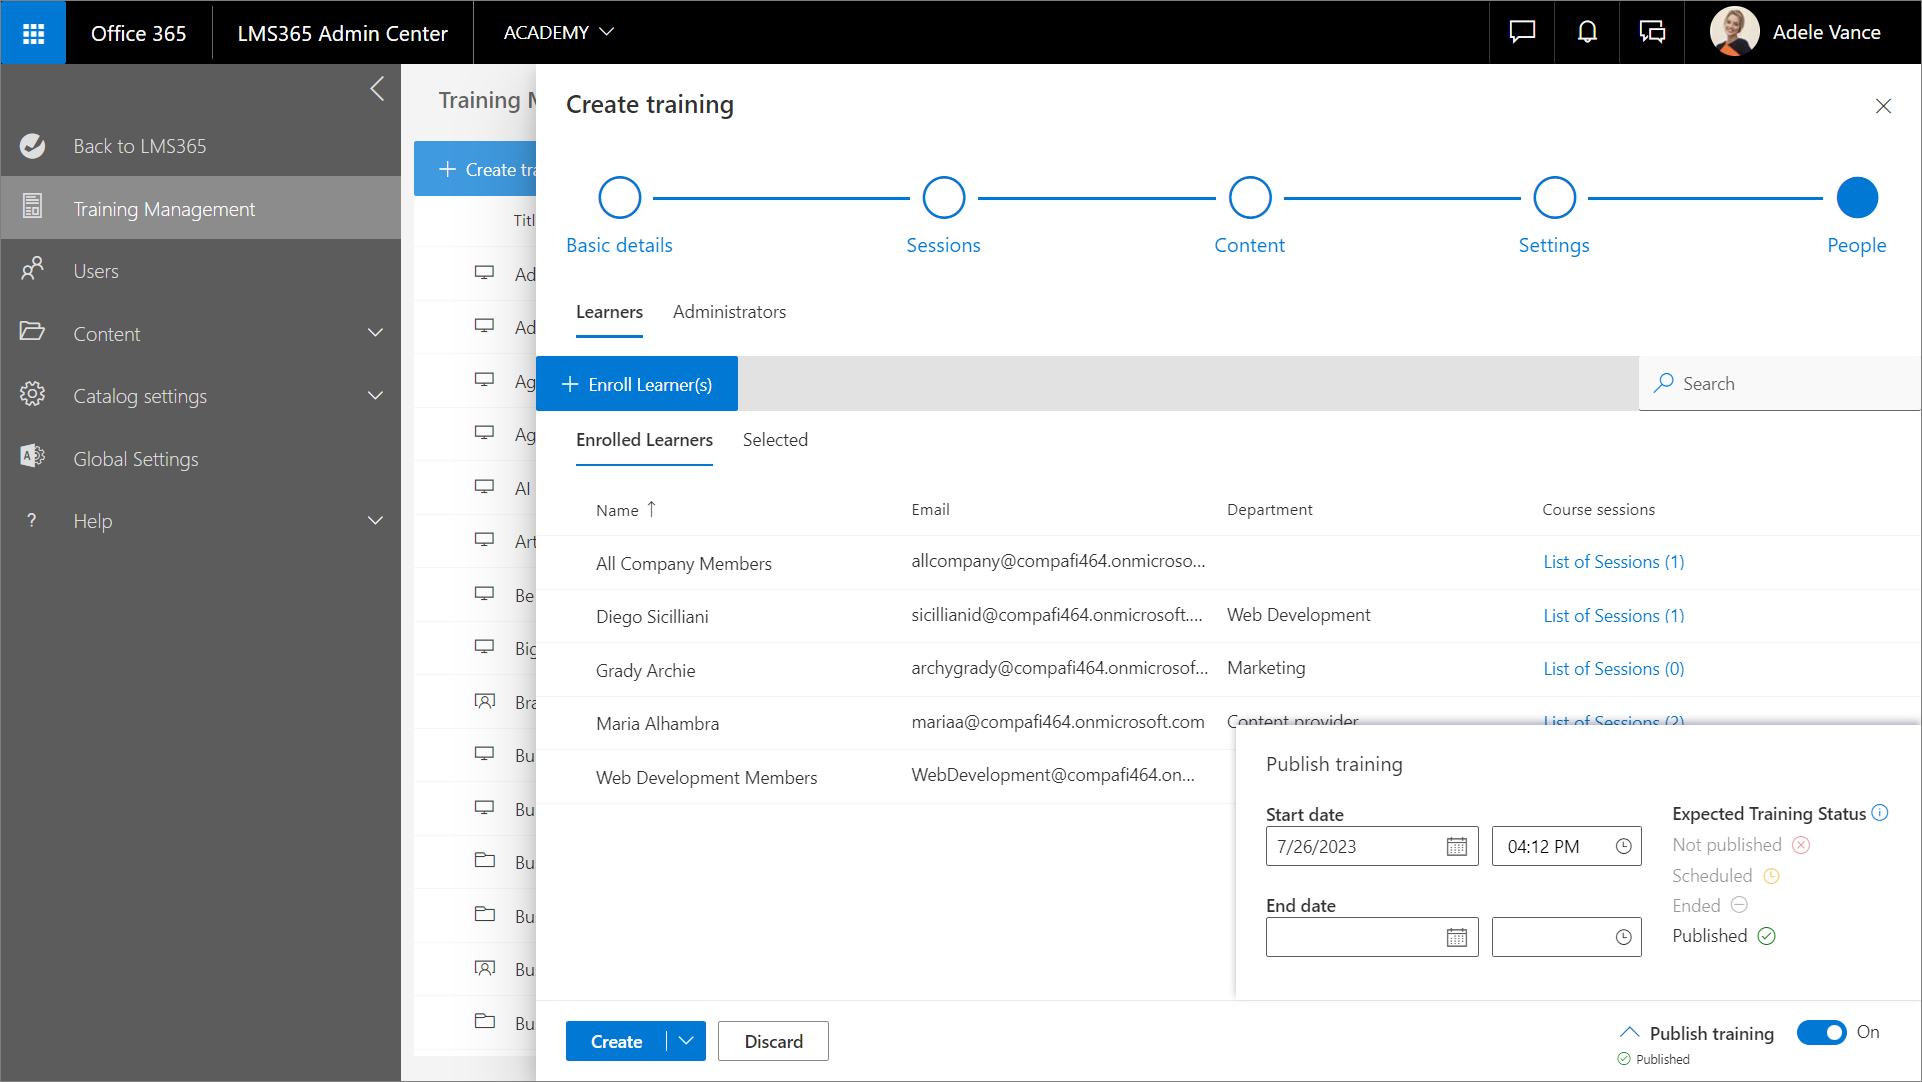Open the time picker clock icon
The height and width of the screenshot is (1082, 1922).
tap(1623, 846)
